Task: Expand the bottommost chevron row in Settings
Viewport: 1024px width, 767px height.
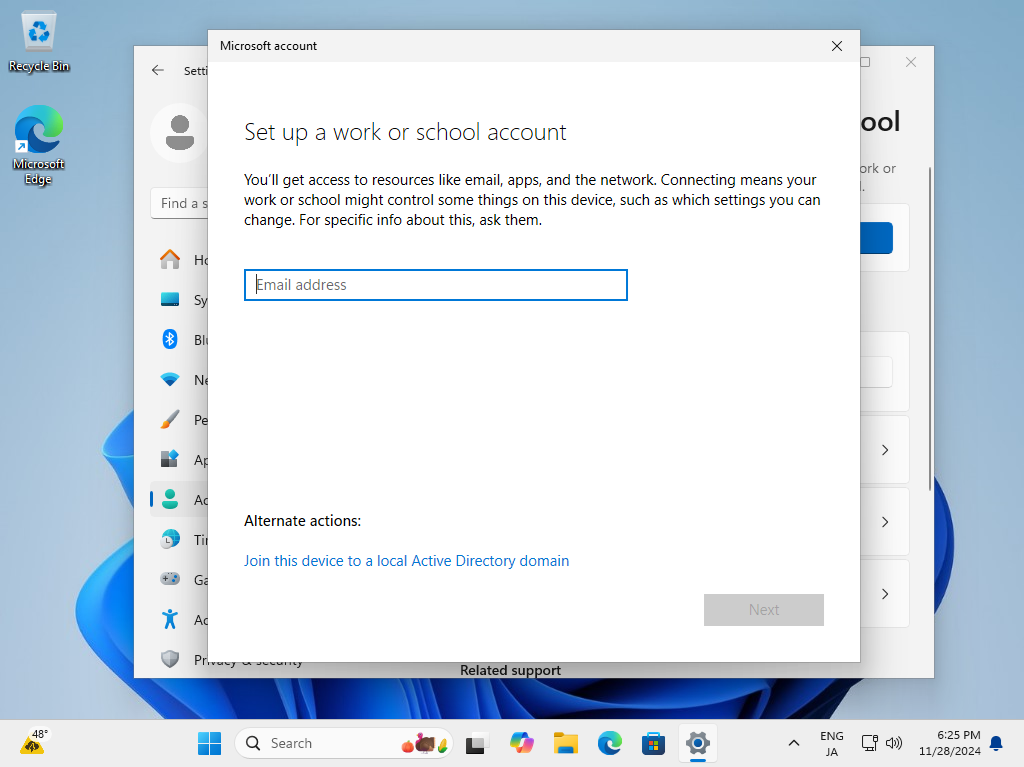Action: point(884,594)
